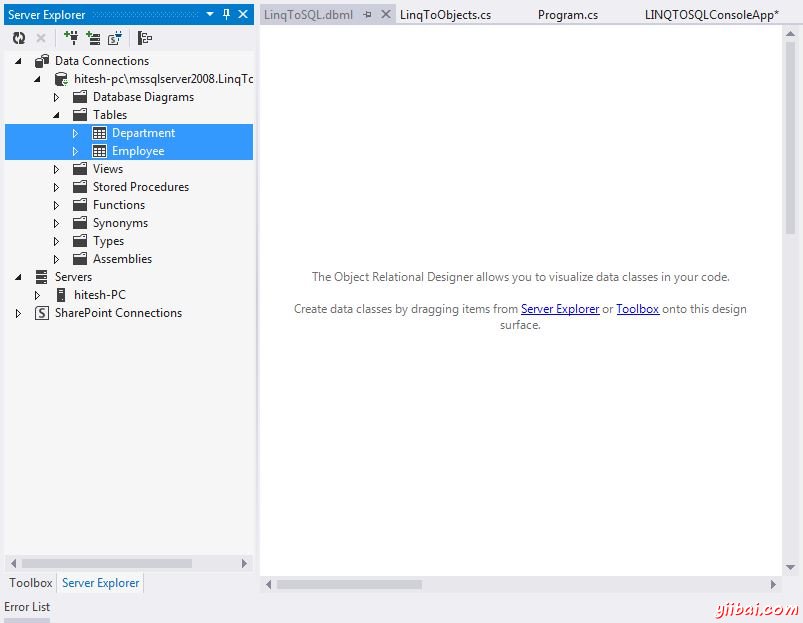The width and height of the screenshot is (803, 623).
Task: Click the Connect to Database icon
Action: [71, 38]
